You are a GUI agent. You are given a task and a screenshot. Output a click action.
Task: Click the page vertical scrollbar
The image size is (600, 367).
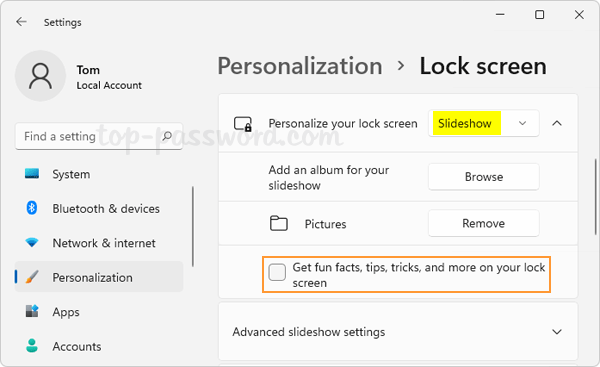[596, 197]
